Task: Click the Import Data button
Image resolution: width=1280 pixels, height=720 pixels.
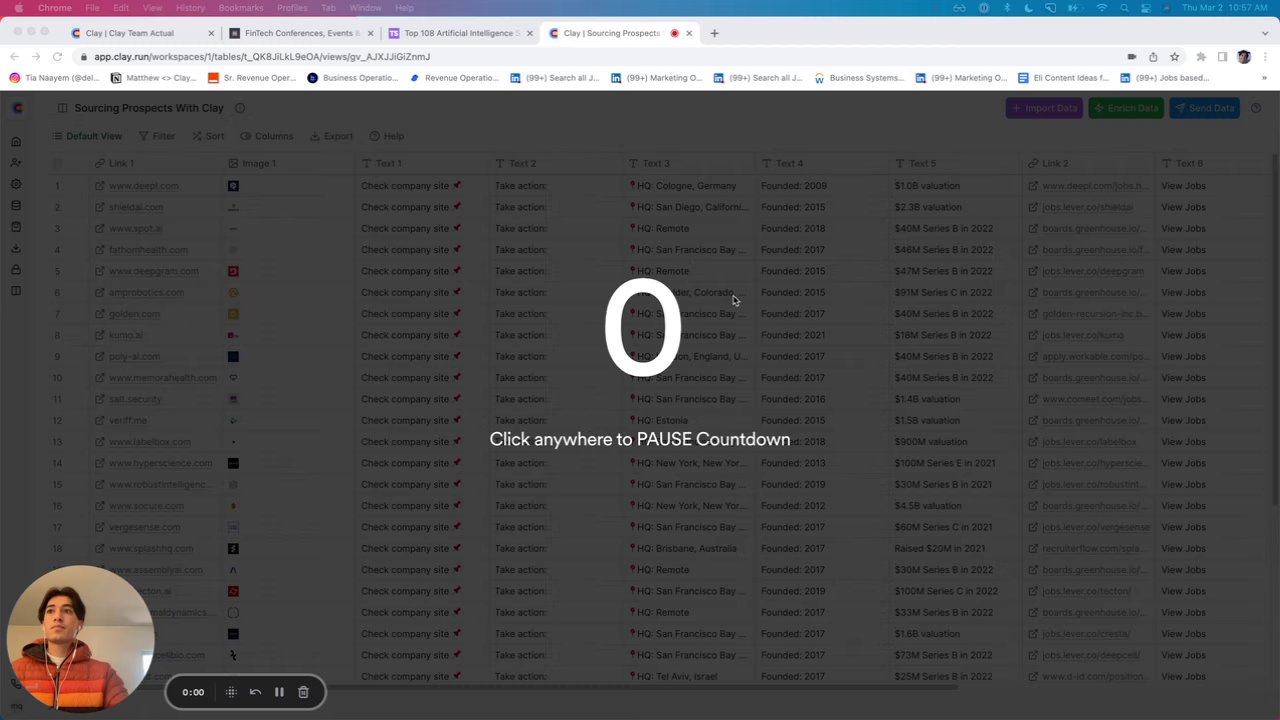Action: (1044, 108)
